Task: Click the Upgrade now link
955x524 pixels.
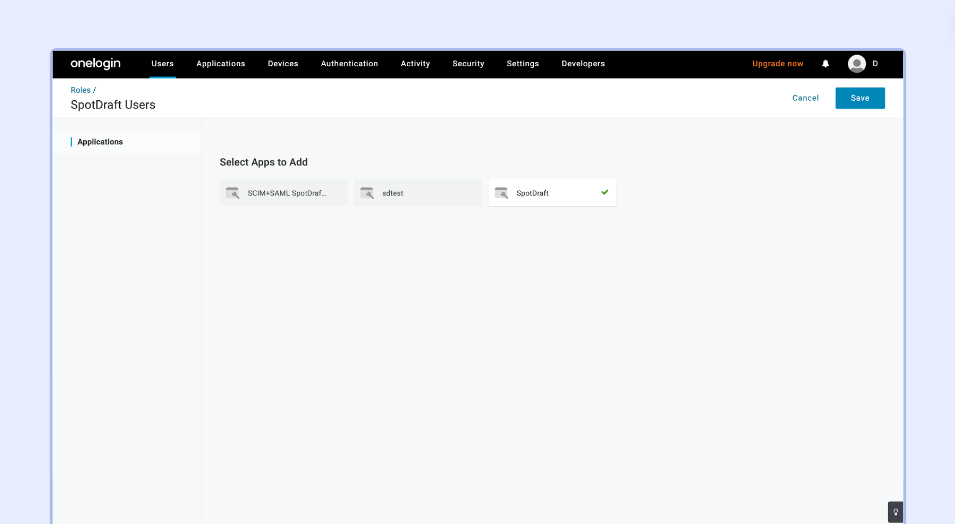Action: click(778, 63)
